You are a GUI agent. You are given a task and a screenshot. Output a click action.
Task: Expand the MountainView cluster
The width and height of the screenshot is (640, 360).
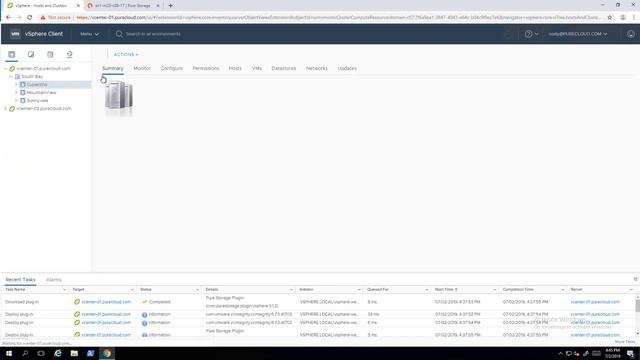(16, 93)
